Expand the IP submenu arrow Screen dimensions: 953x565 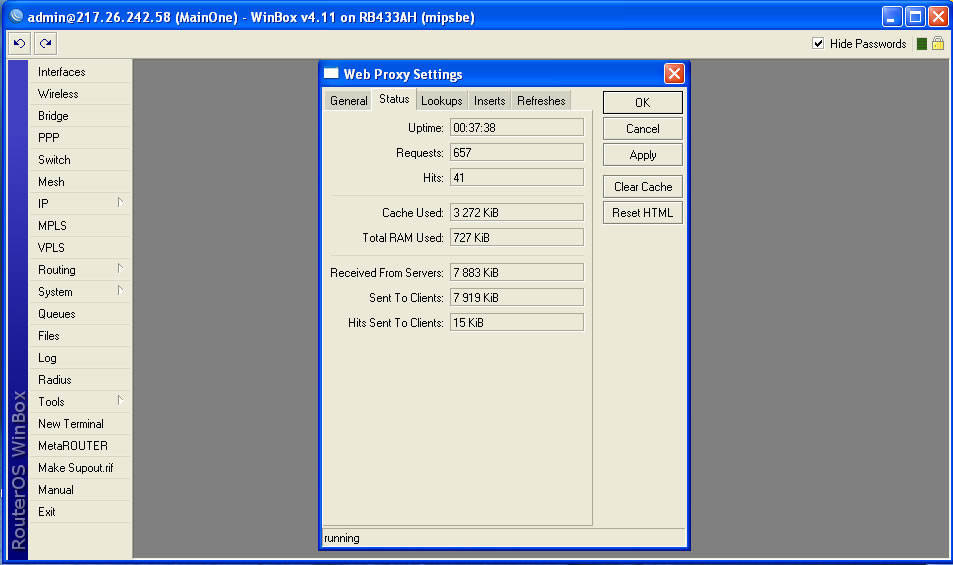(120, 202)
